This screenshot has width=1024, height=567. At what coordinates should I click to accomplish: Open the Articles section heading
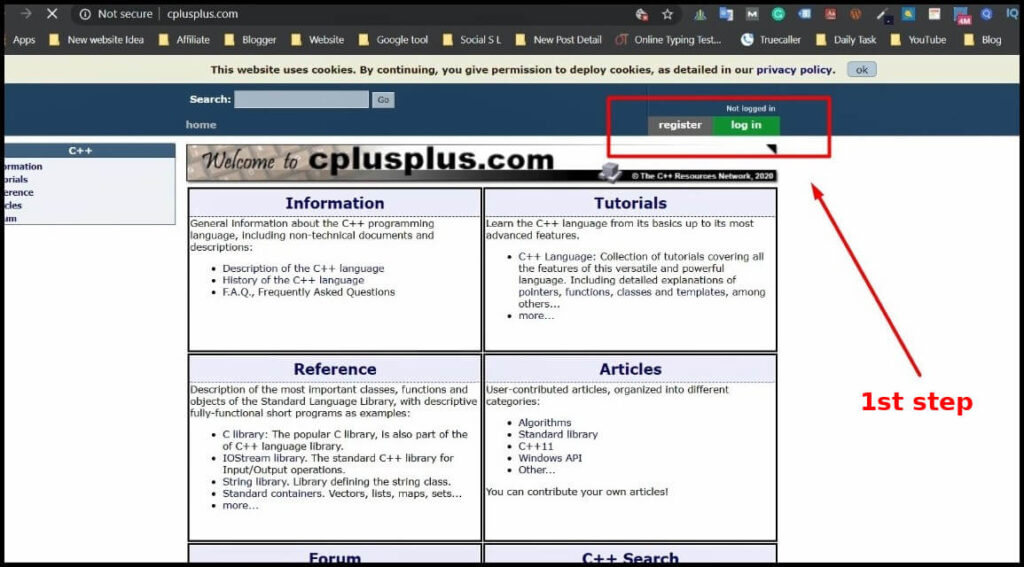(x=630, y=369)
